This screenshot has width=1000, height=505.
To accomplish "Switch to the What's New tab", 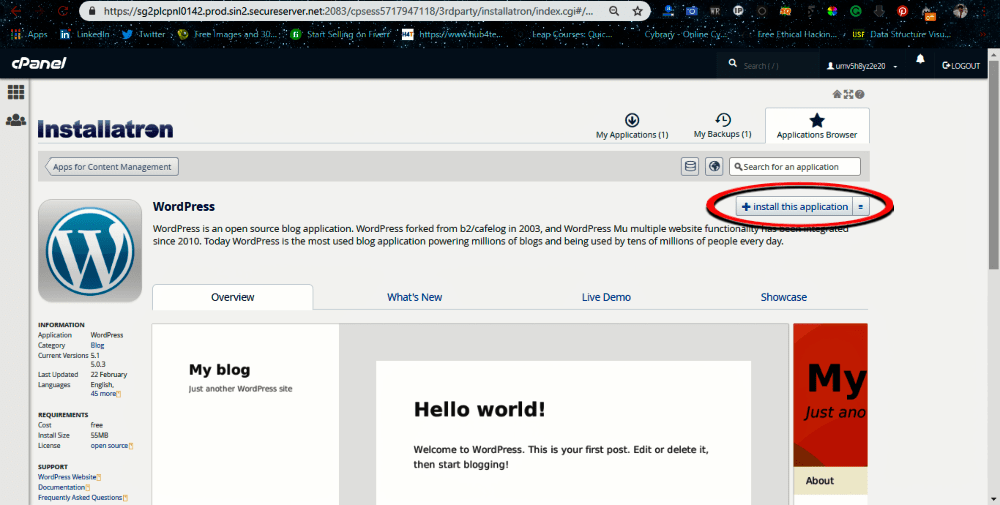I will pyautogui.click(x=415, y=297).
